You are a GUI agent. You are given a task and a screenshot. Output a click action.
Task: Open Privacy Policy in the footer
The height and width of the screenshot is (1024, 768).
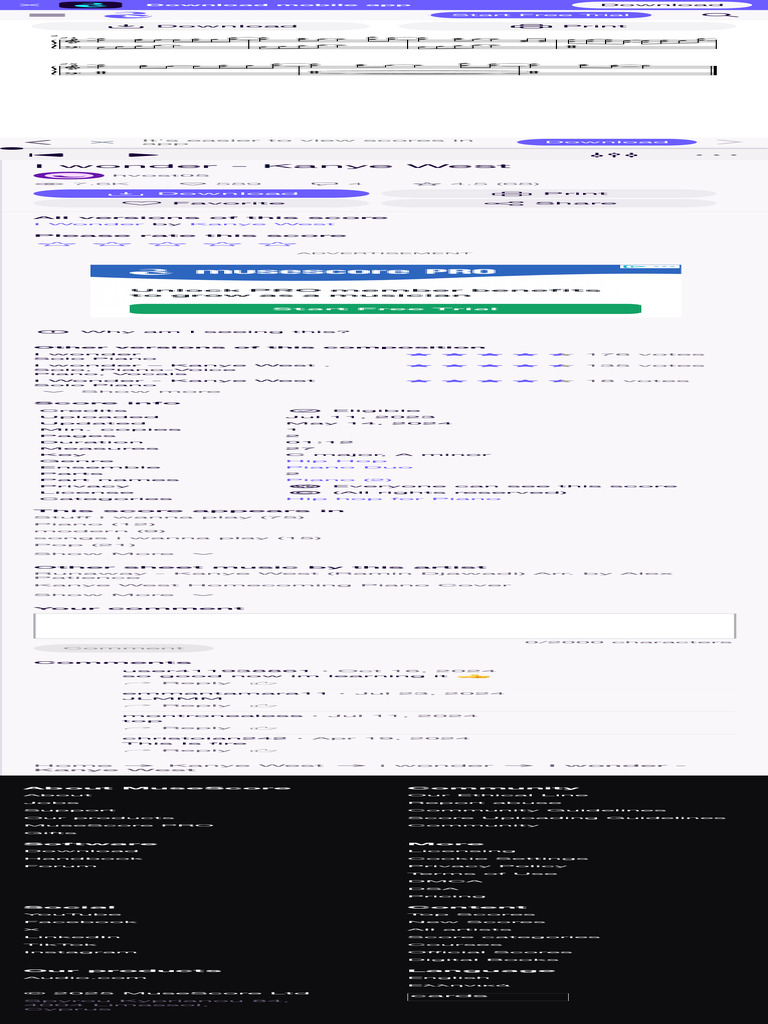tap(488, 867)
